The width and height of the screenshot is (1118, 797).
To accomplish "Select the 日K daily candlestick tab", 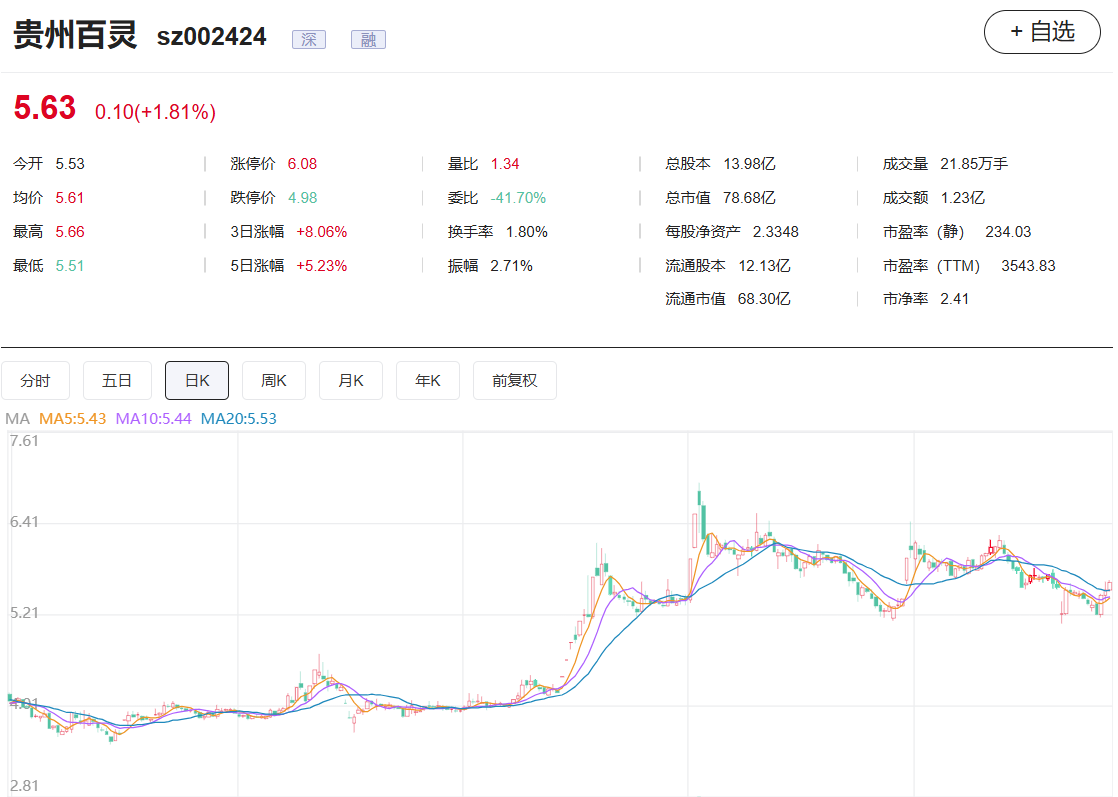I will 197,381.
